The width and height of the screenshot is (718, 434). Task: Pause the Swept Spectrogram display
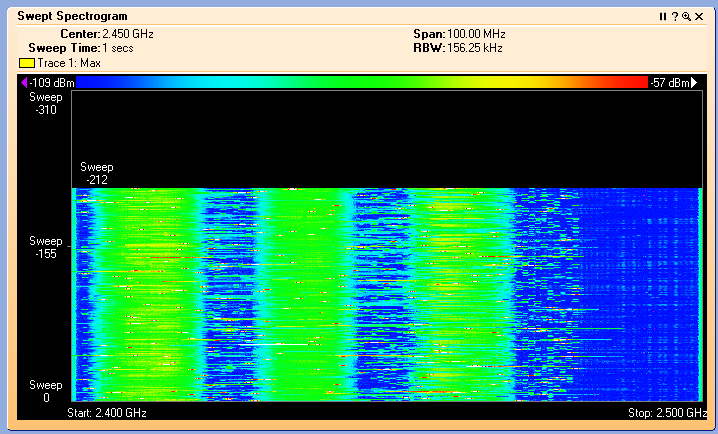[663, 16]
